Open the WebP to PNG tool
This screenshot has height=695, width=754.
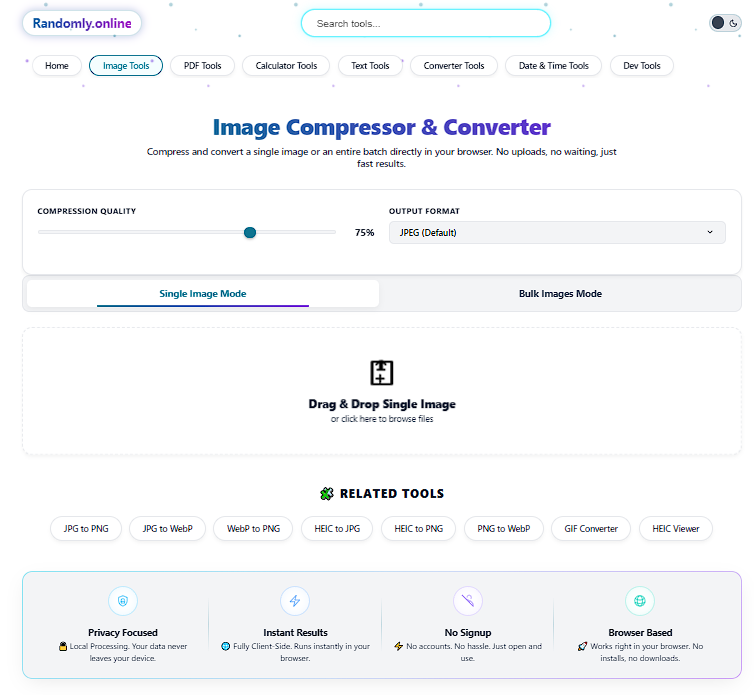(253, 529)
